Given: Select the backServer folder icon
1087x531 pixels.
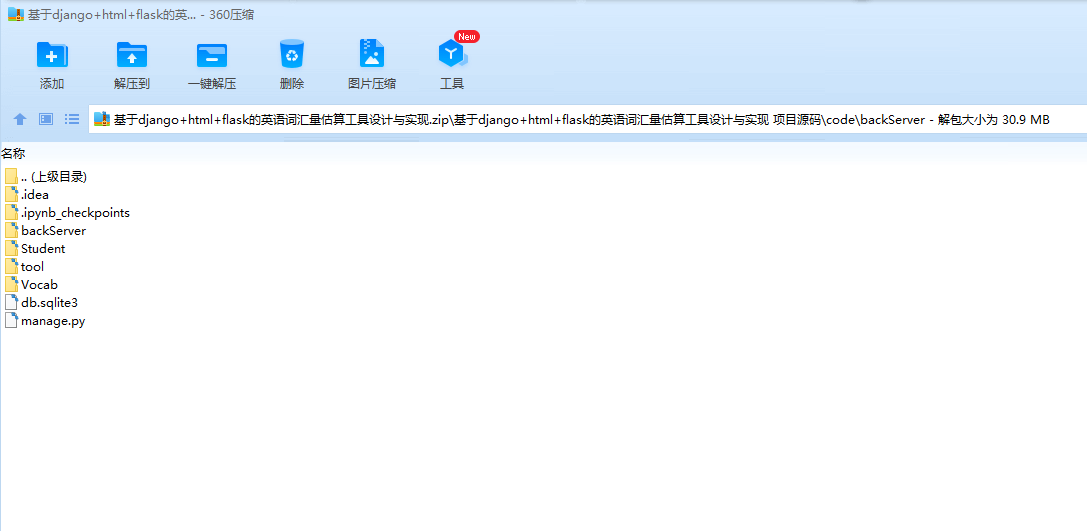Looking at the screenshot, I should click(x=11, y=230).
